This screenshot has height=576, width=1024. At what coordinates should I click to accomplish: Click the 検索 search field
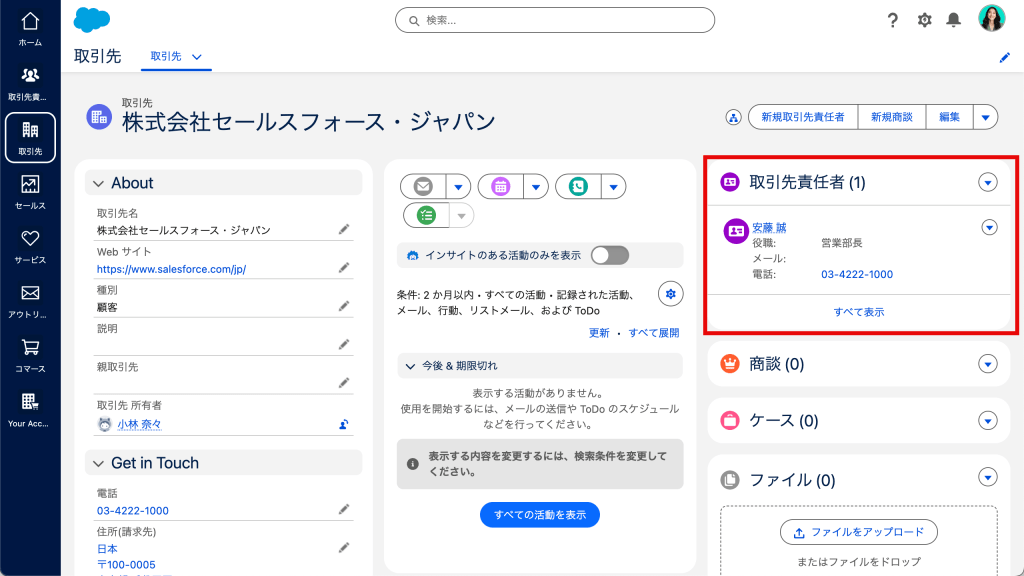pyautogui.click(x=555, y=20)
